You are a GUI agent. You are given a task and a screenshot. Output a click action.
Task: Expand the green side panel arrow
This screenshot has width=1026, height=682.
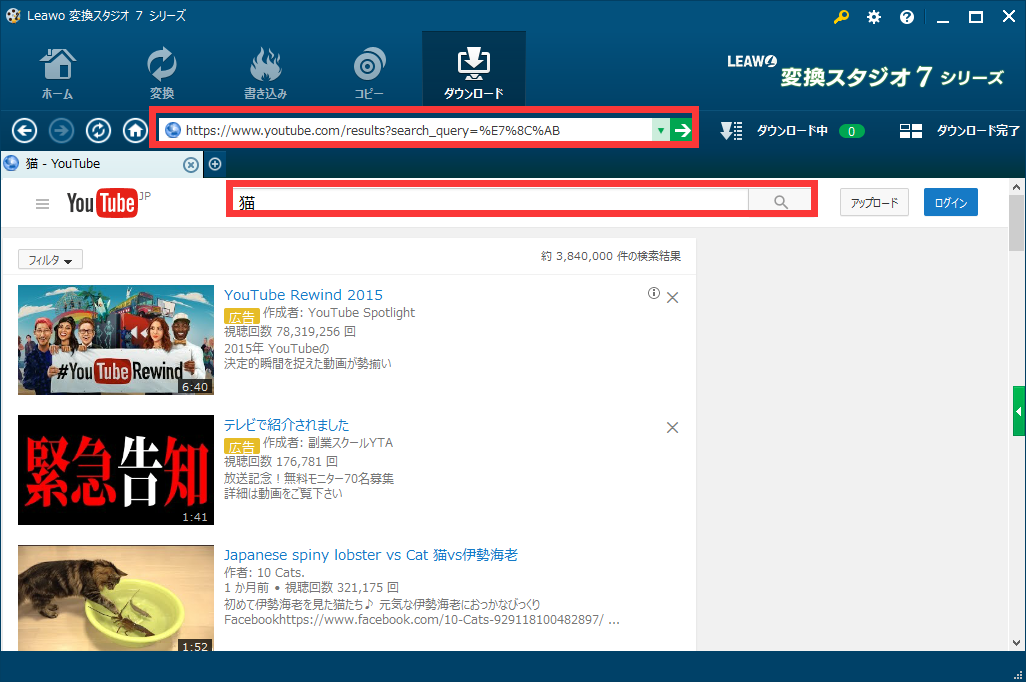coord(1018,410)
